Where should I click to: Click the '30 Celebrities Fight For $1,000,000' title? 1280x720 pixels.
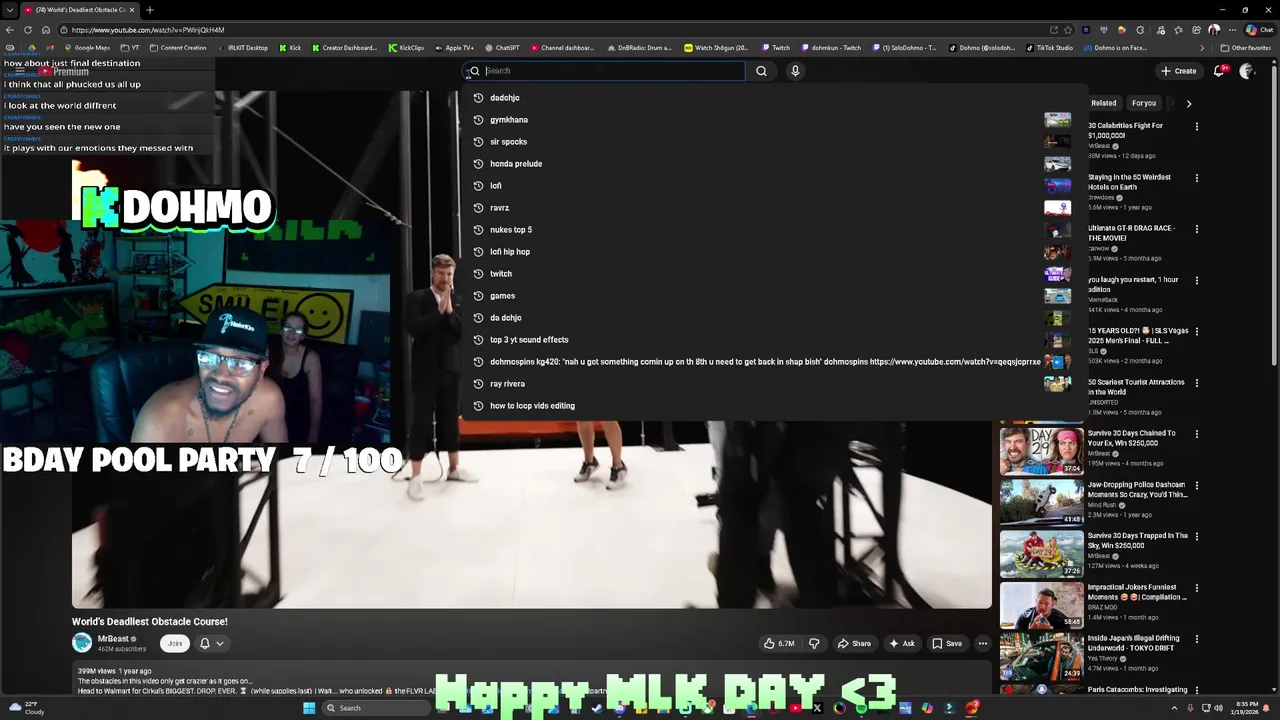click(1125, 130)
